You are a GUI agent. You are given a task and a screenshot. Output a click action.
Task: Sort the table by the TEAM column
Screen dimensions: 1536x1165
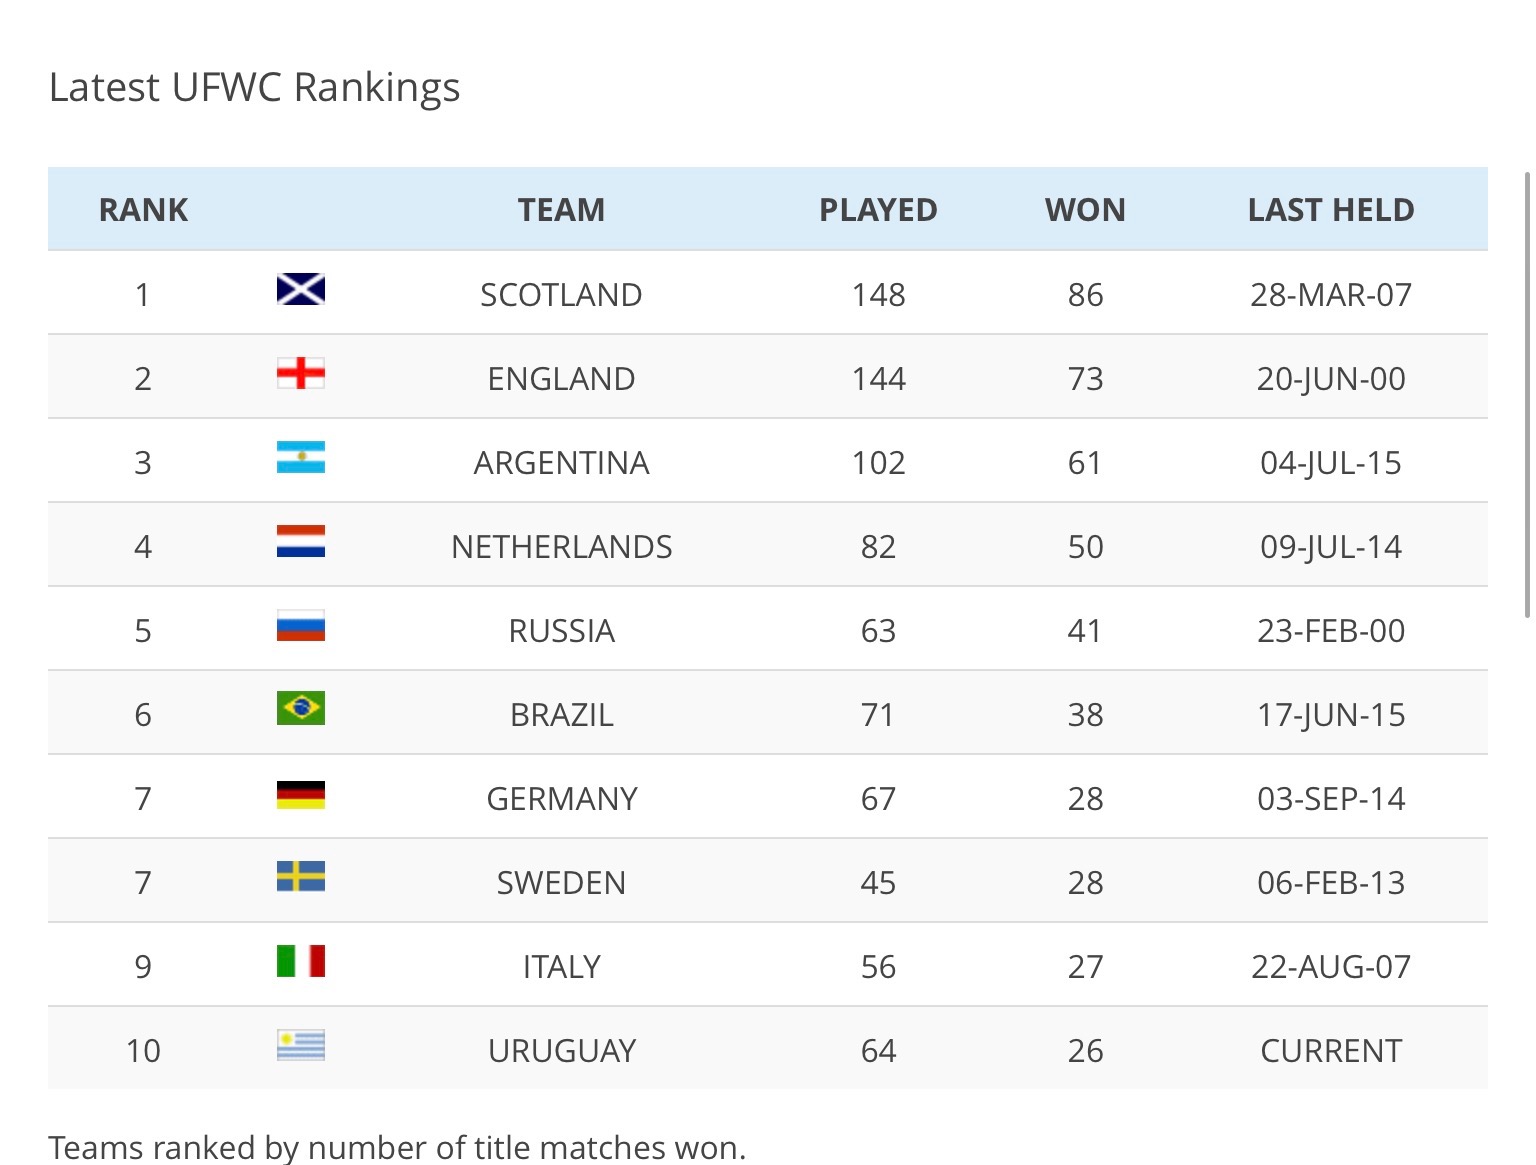[x=561, y=209]
